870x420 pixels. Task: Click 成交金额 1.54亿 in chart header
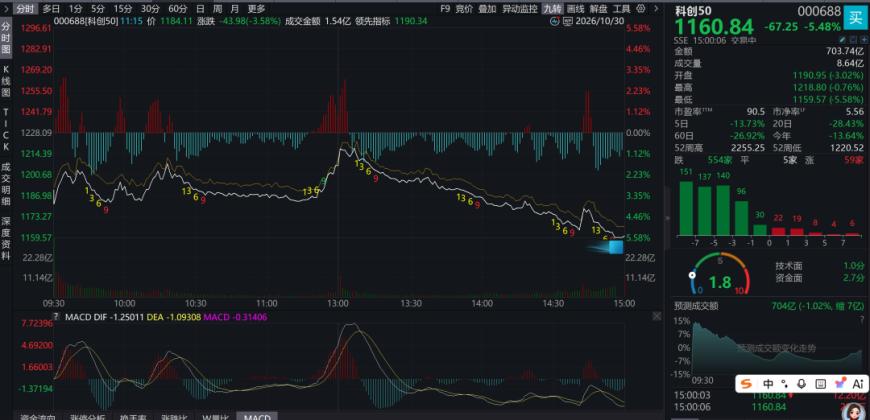pos(316,21)
